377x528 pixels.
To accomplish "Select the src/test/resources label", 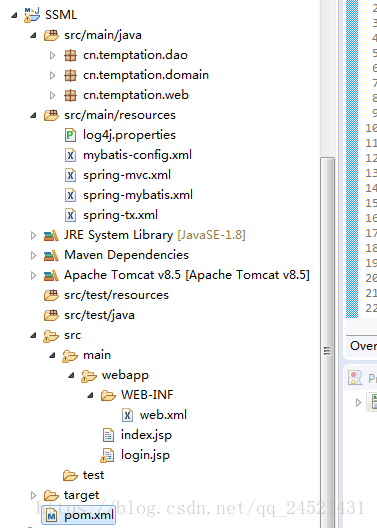I will tap(116, 295).
